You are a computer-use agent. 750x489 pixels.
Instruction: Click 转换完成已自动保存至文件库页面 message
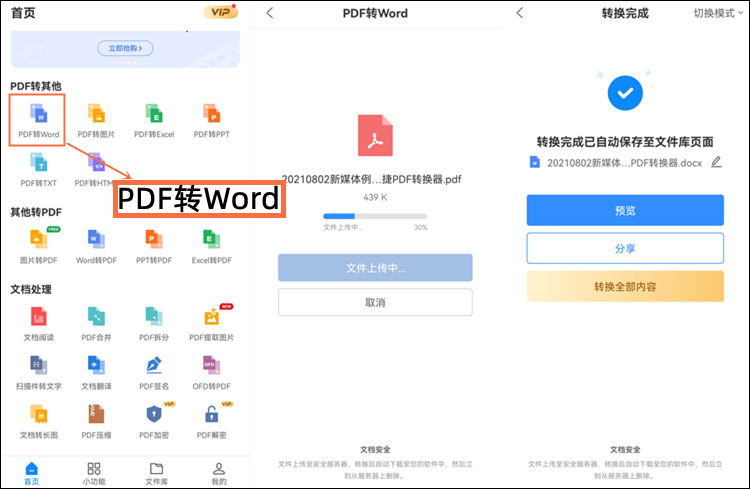tap(625, 142)
